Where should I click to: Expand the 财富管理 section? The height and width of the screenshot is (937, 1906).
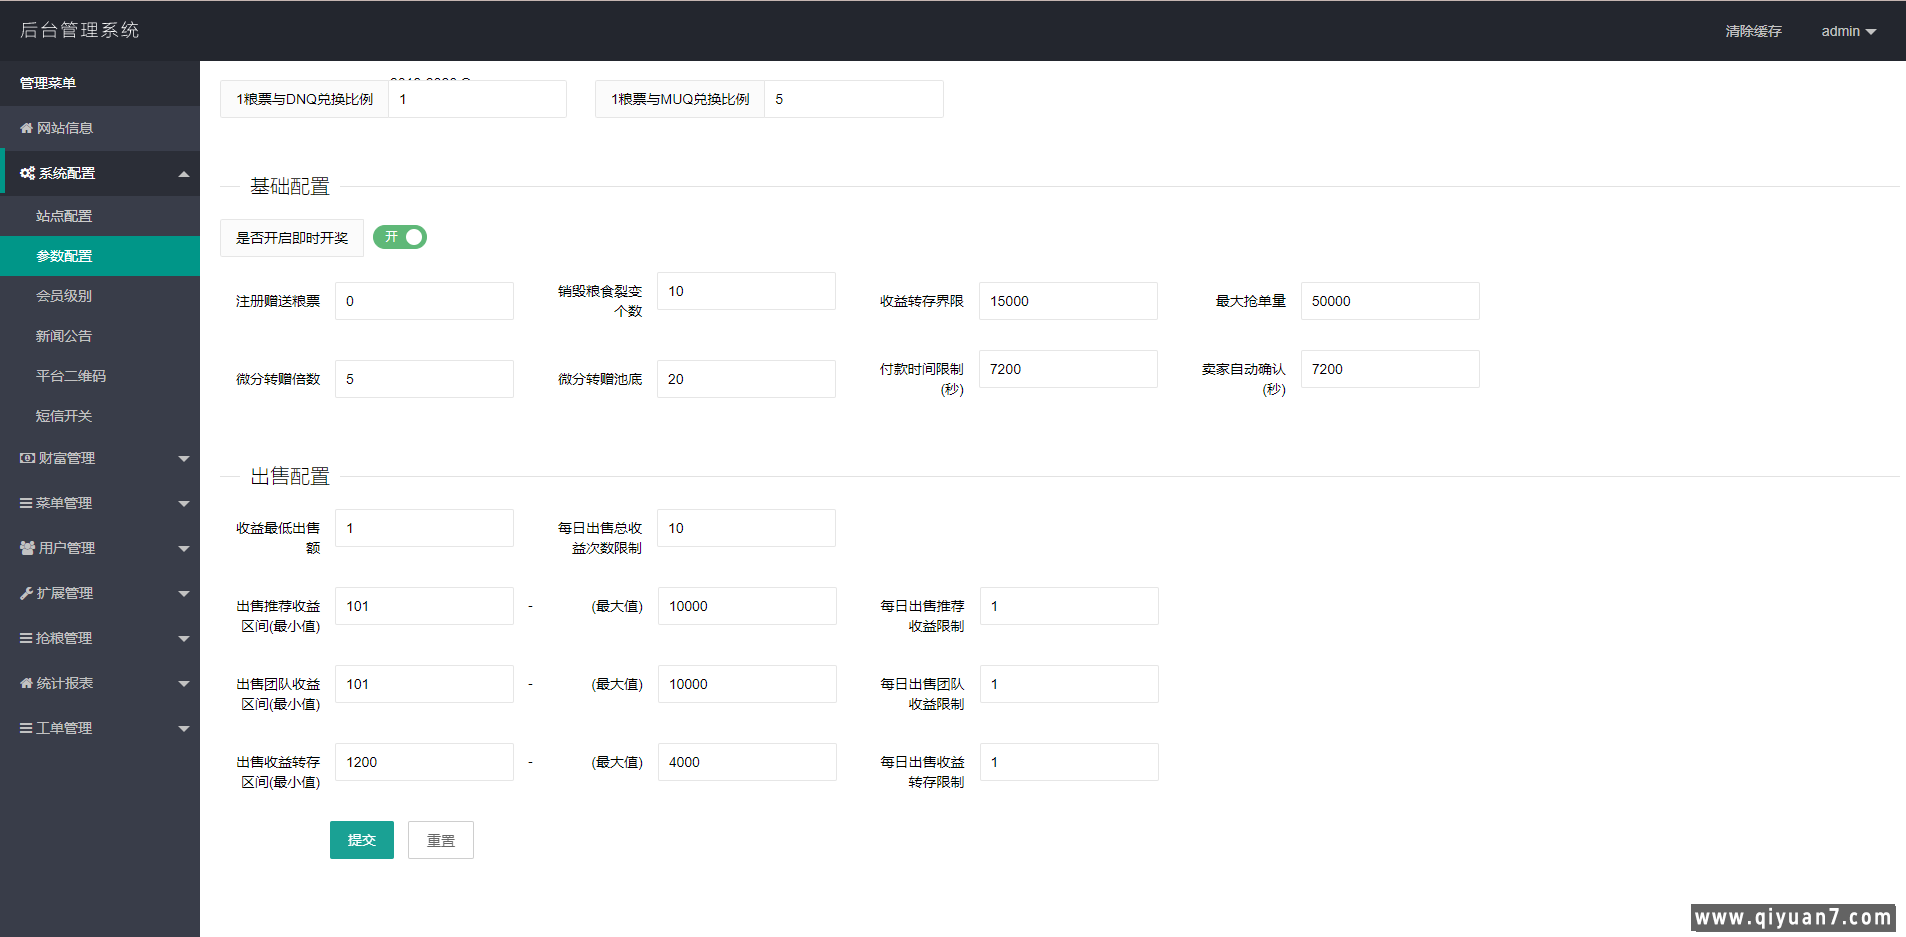coord(100,458)
